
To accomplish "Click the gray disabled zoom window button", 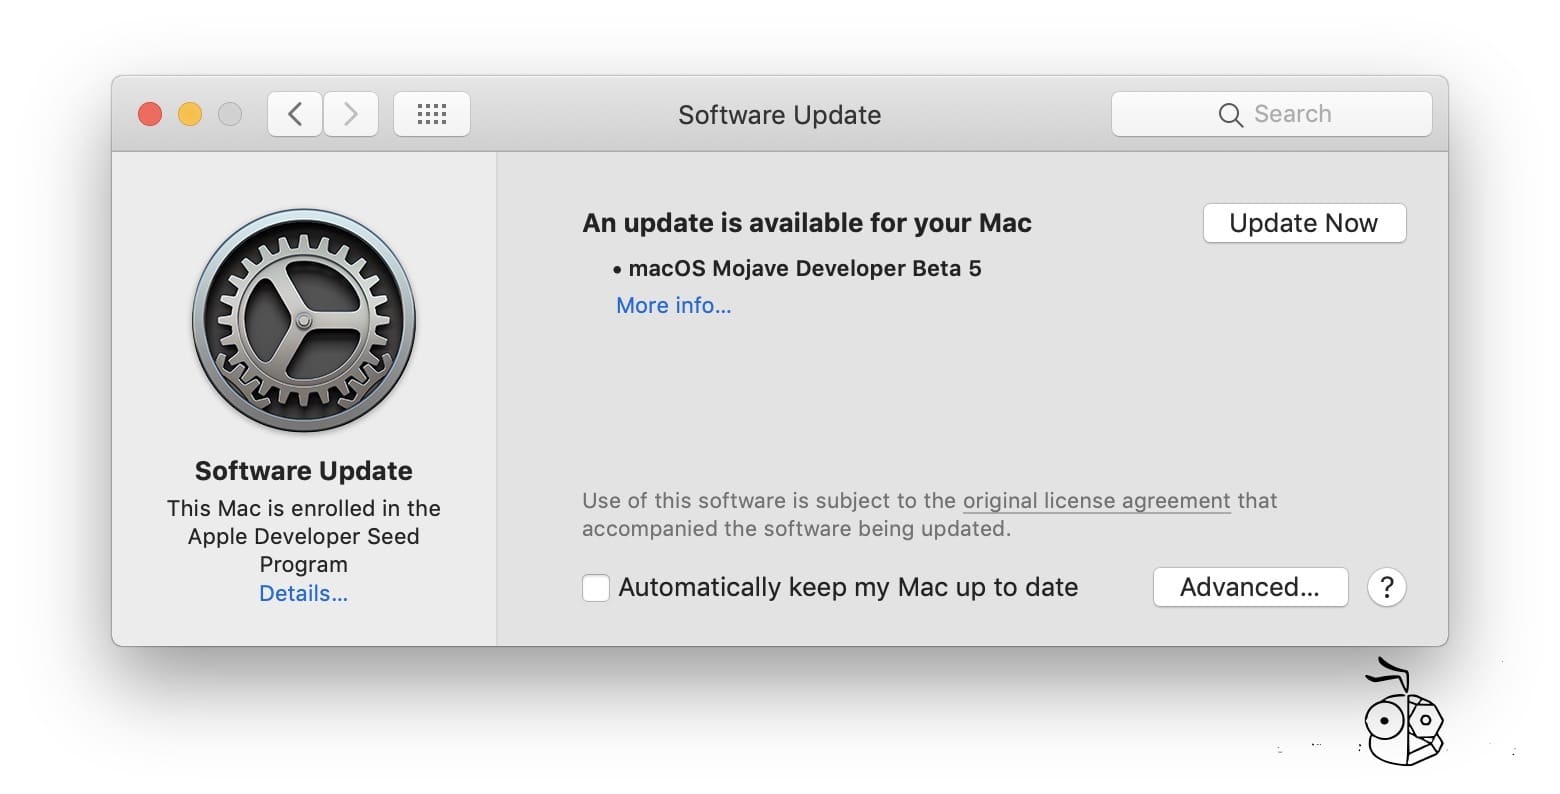I will pos(230,114).
